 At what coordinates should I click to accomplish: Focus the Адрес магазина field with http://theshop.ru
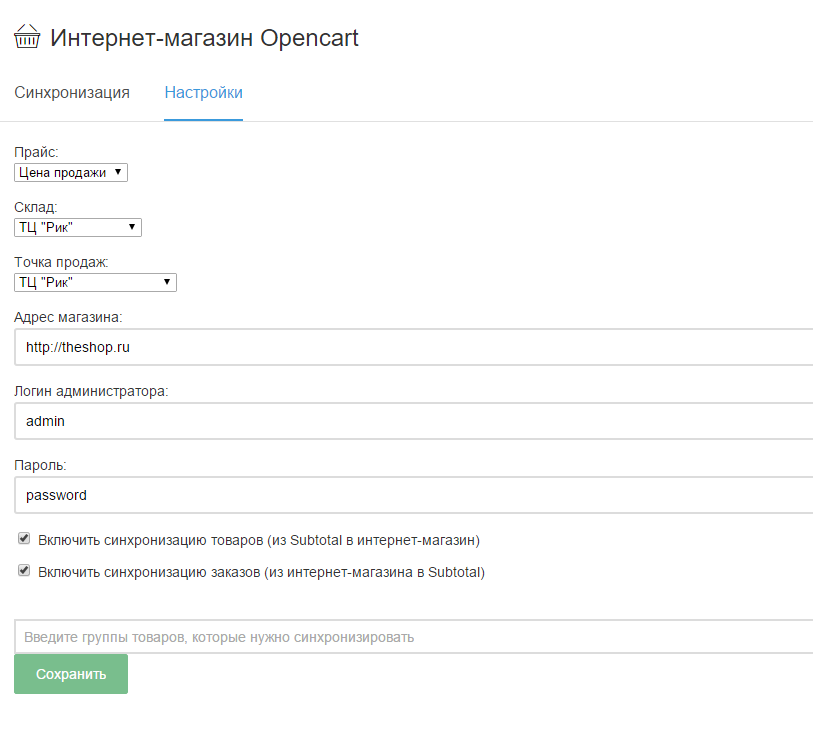[x=414, y=347]
